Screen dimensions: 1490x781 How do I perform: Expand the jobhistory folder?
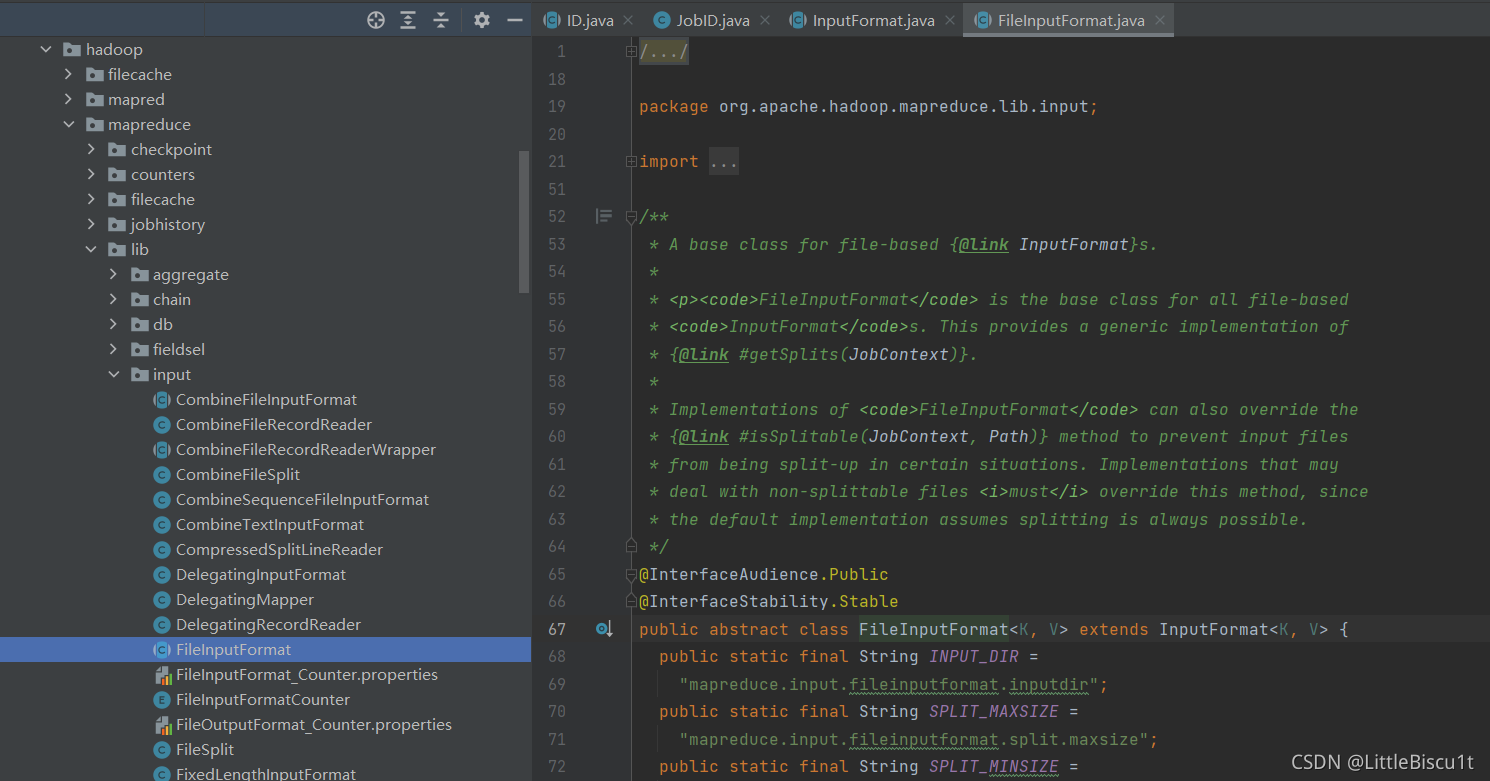click(x=91, y=224)
